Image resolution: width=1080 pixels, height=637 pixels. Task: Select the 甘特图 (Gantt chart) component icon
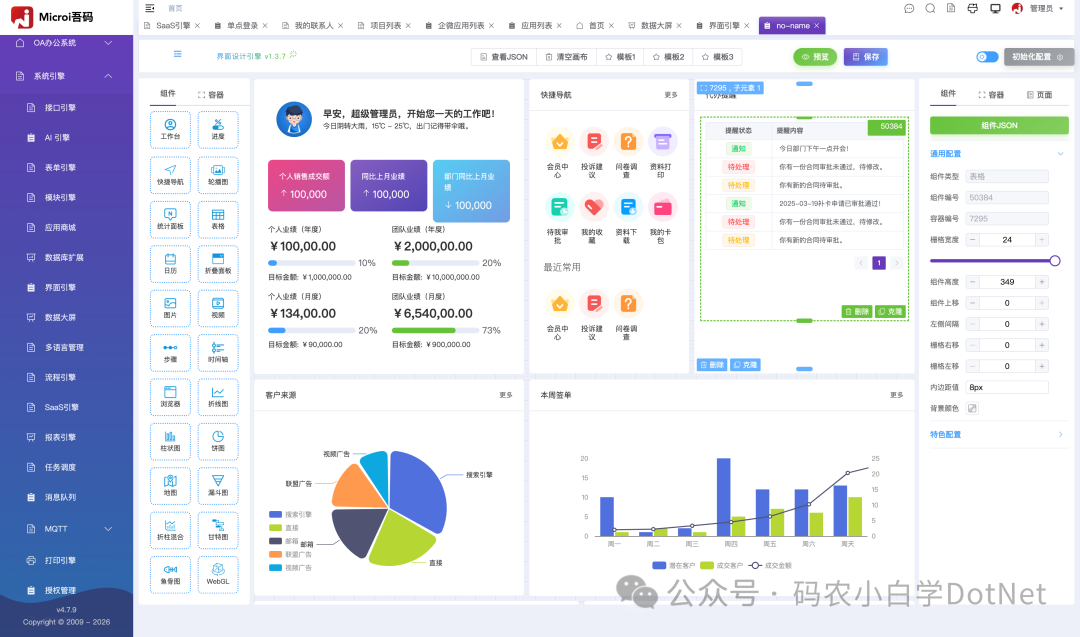pos(218,531)
